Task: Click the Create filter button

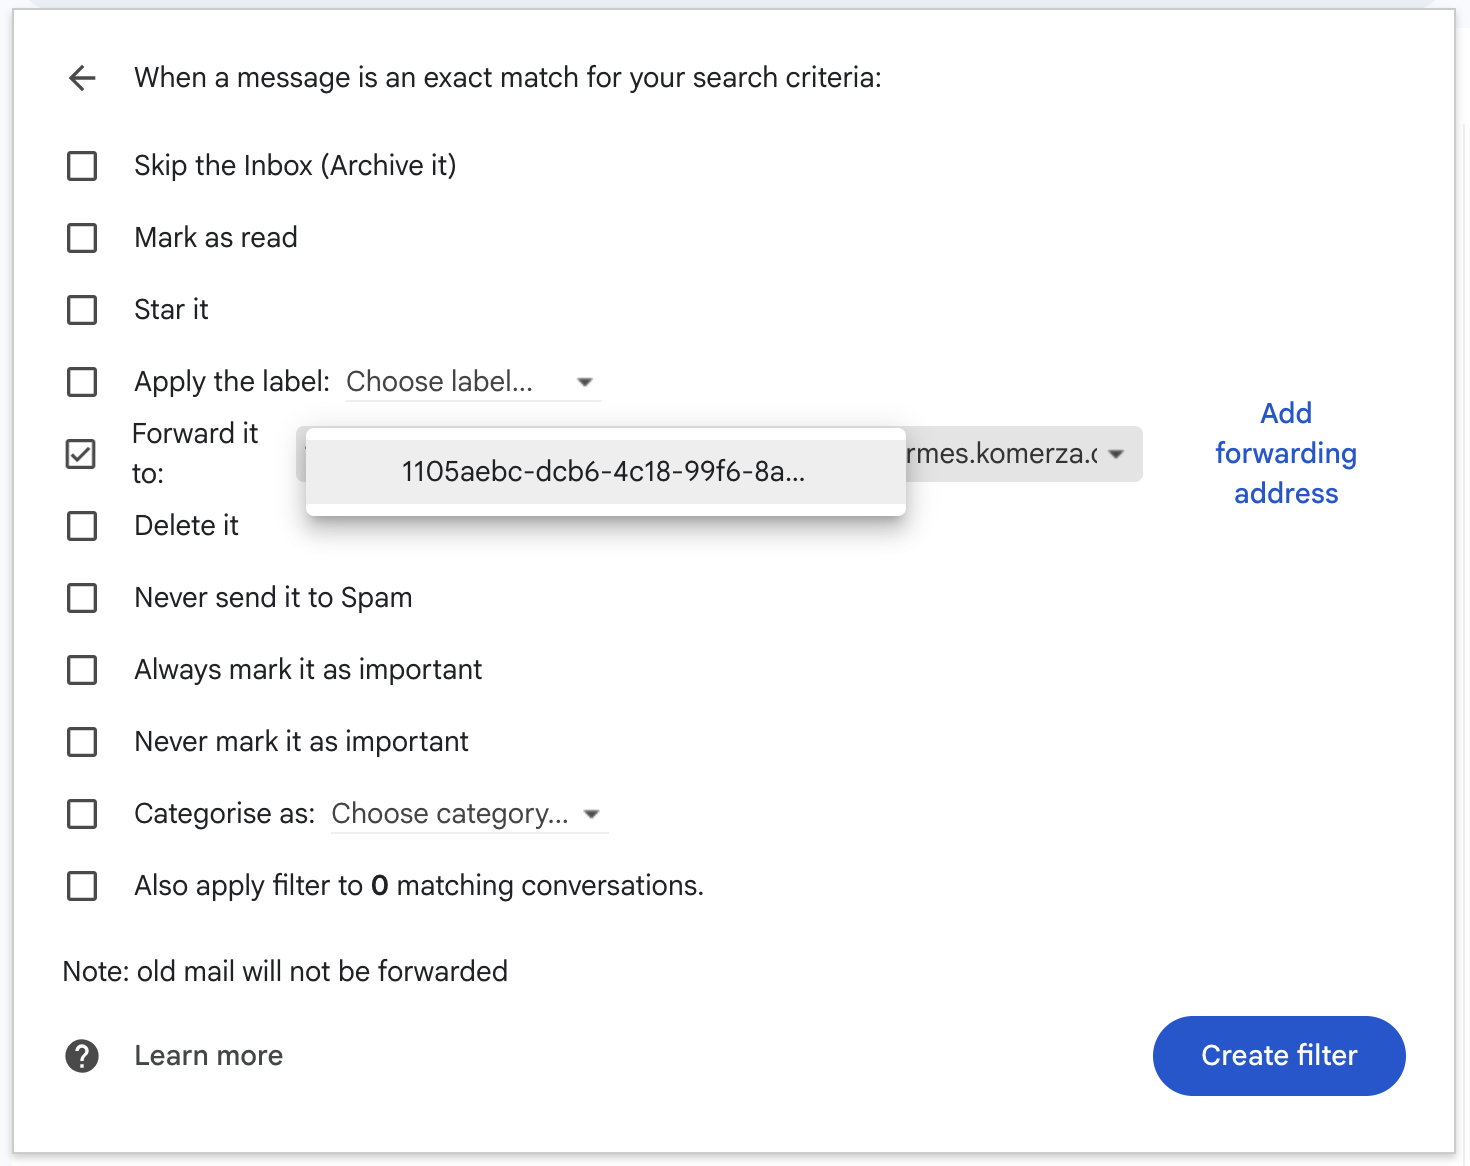Action: click(1279, 1056)
